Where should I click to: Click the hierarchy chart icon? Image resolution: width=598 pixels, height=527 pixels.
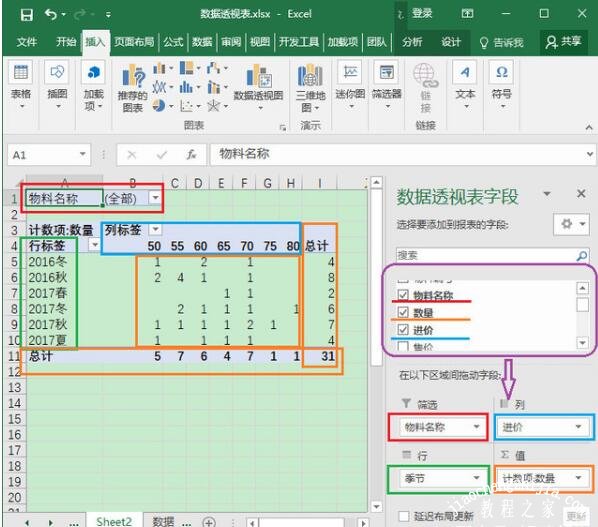click(187, 69)
